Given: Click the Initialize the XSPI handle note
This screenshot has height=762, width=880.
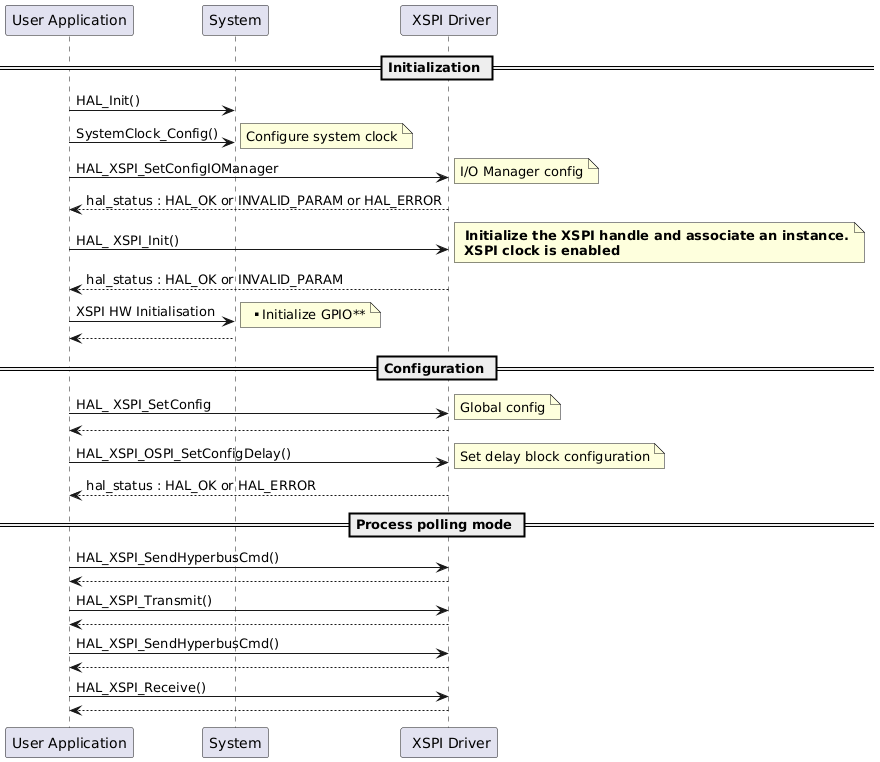Looking at the screenshot, I should click(660, 243).
